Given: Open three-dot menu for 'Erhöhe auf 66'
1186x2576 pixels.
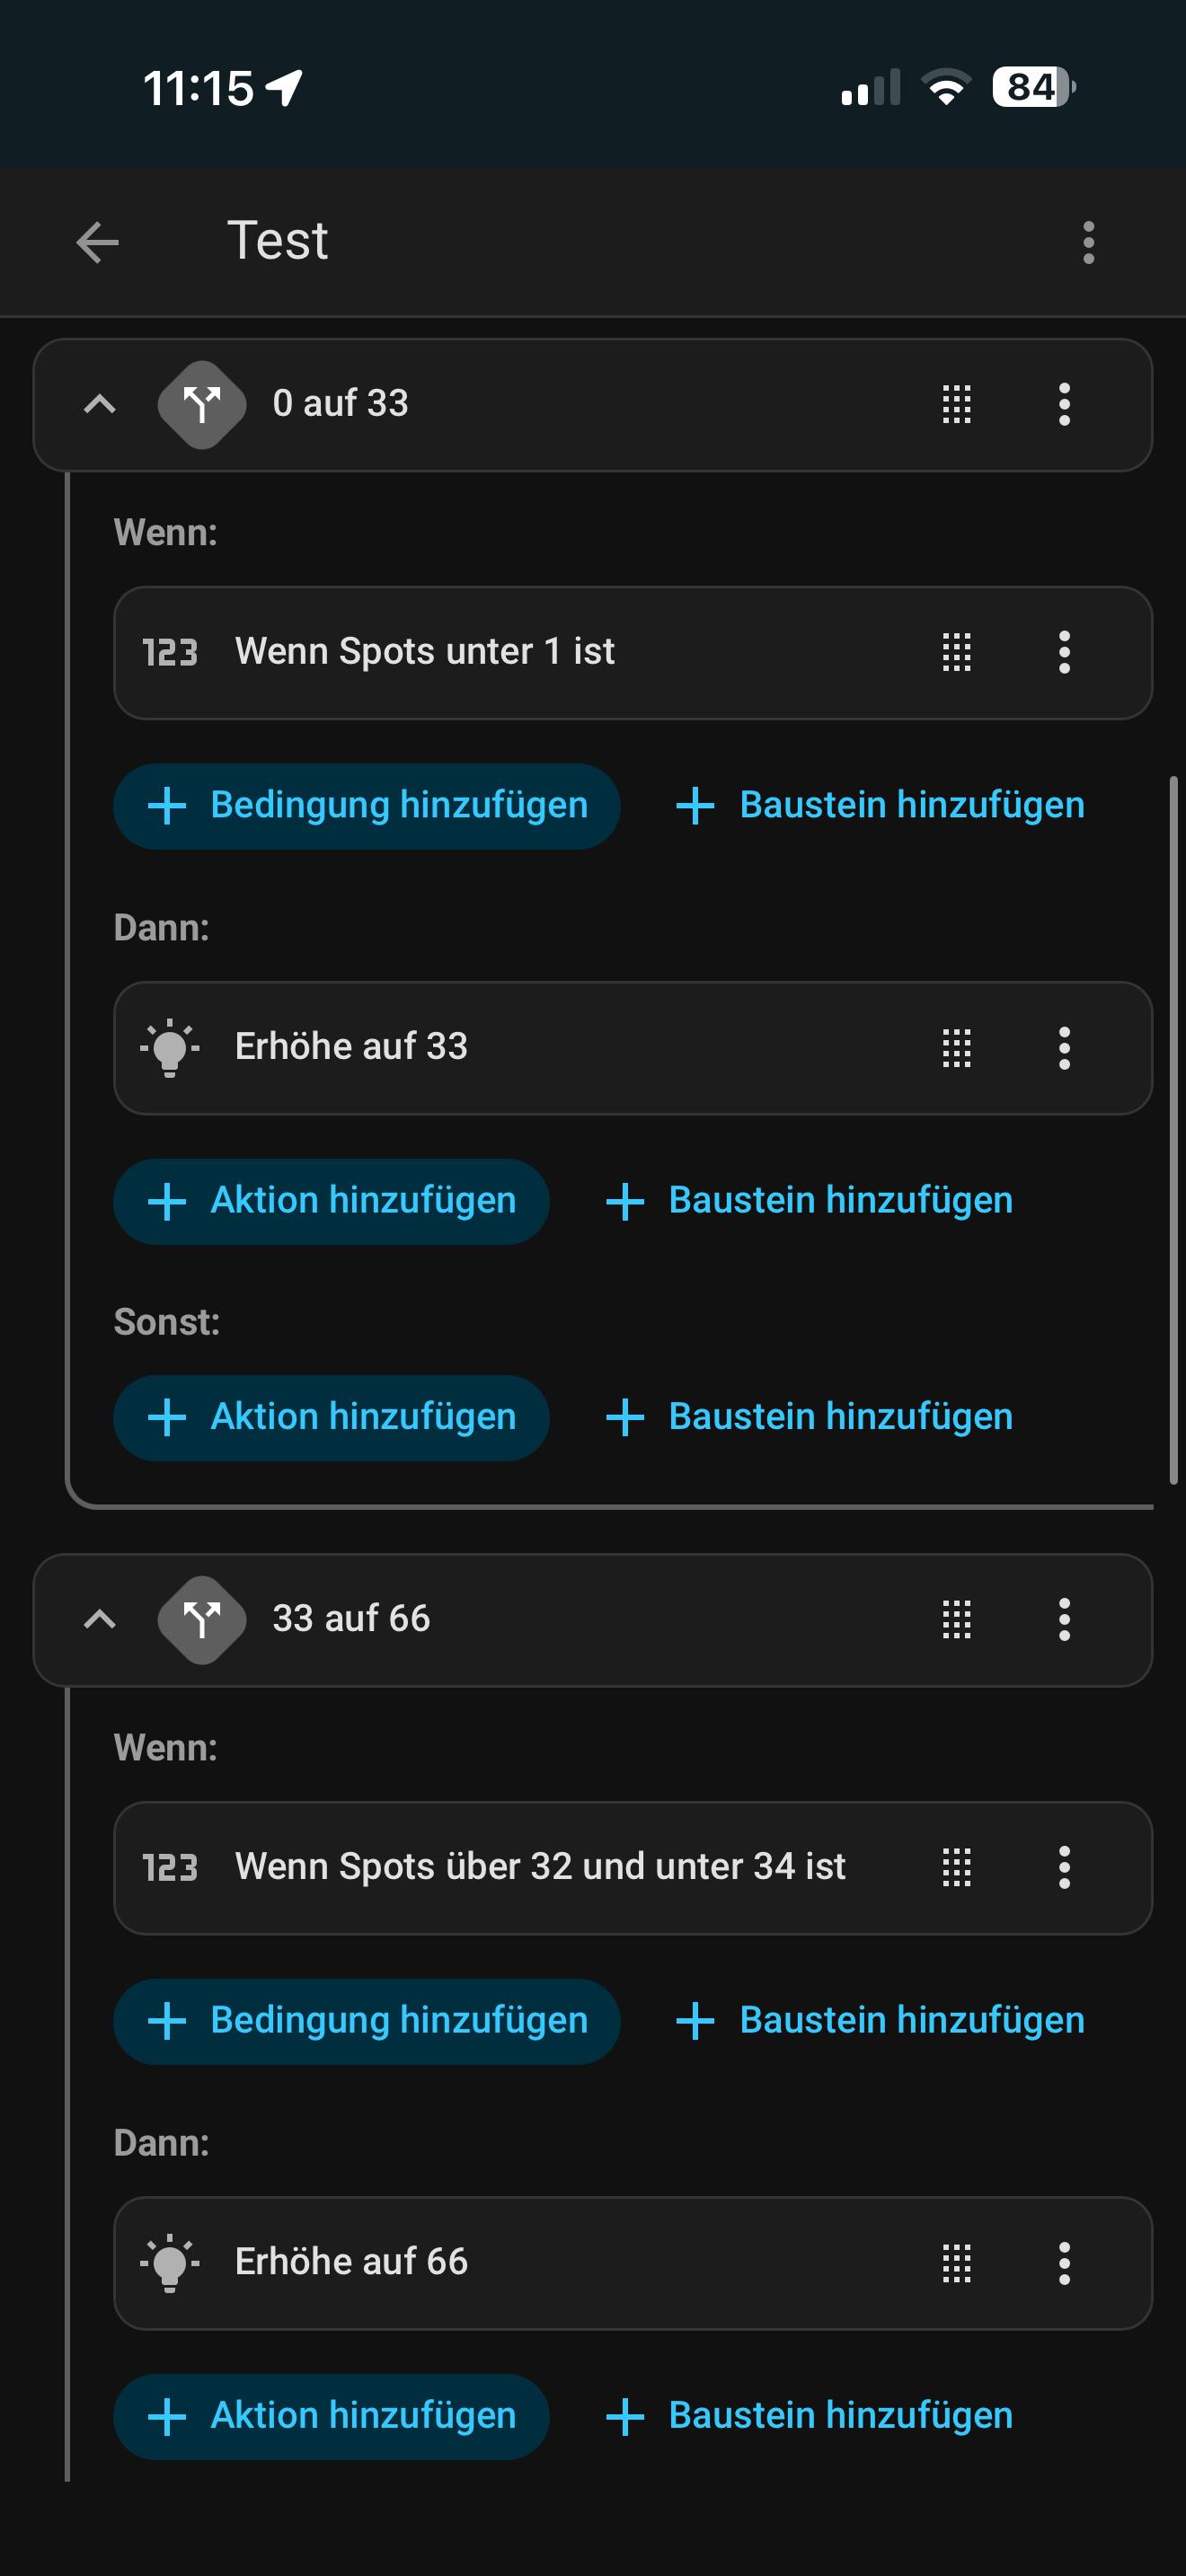Looking at the screenshot, I should pyautogui.click(x=1064, y=2263).
